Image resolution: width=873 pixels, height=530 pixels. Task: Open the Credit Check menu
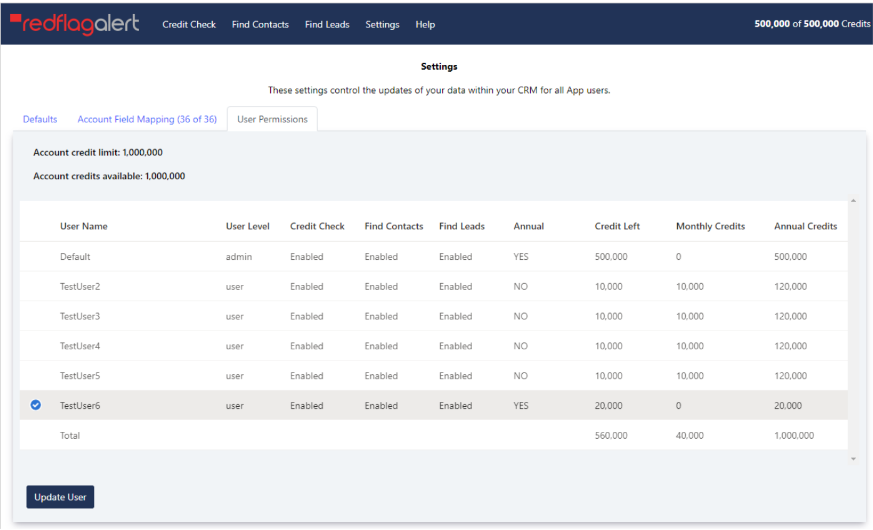189,24
